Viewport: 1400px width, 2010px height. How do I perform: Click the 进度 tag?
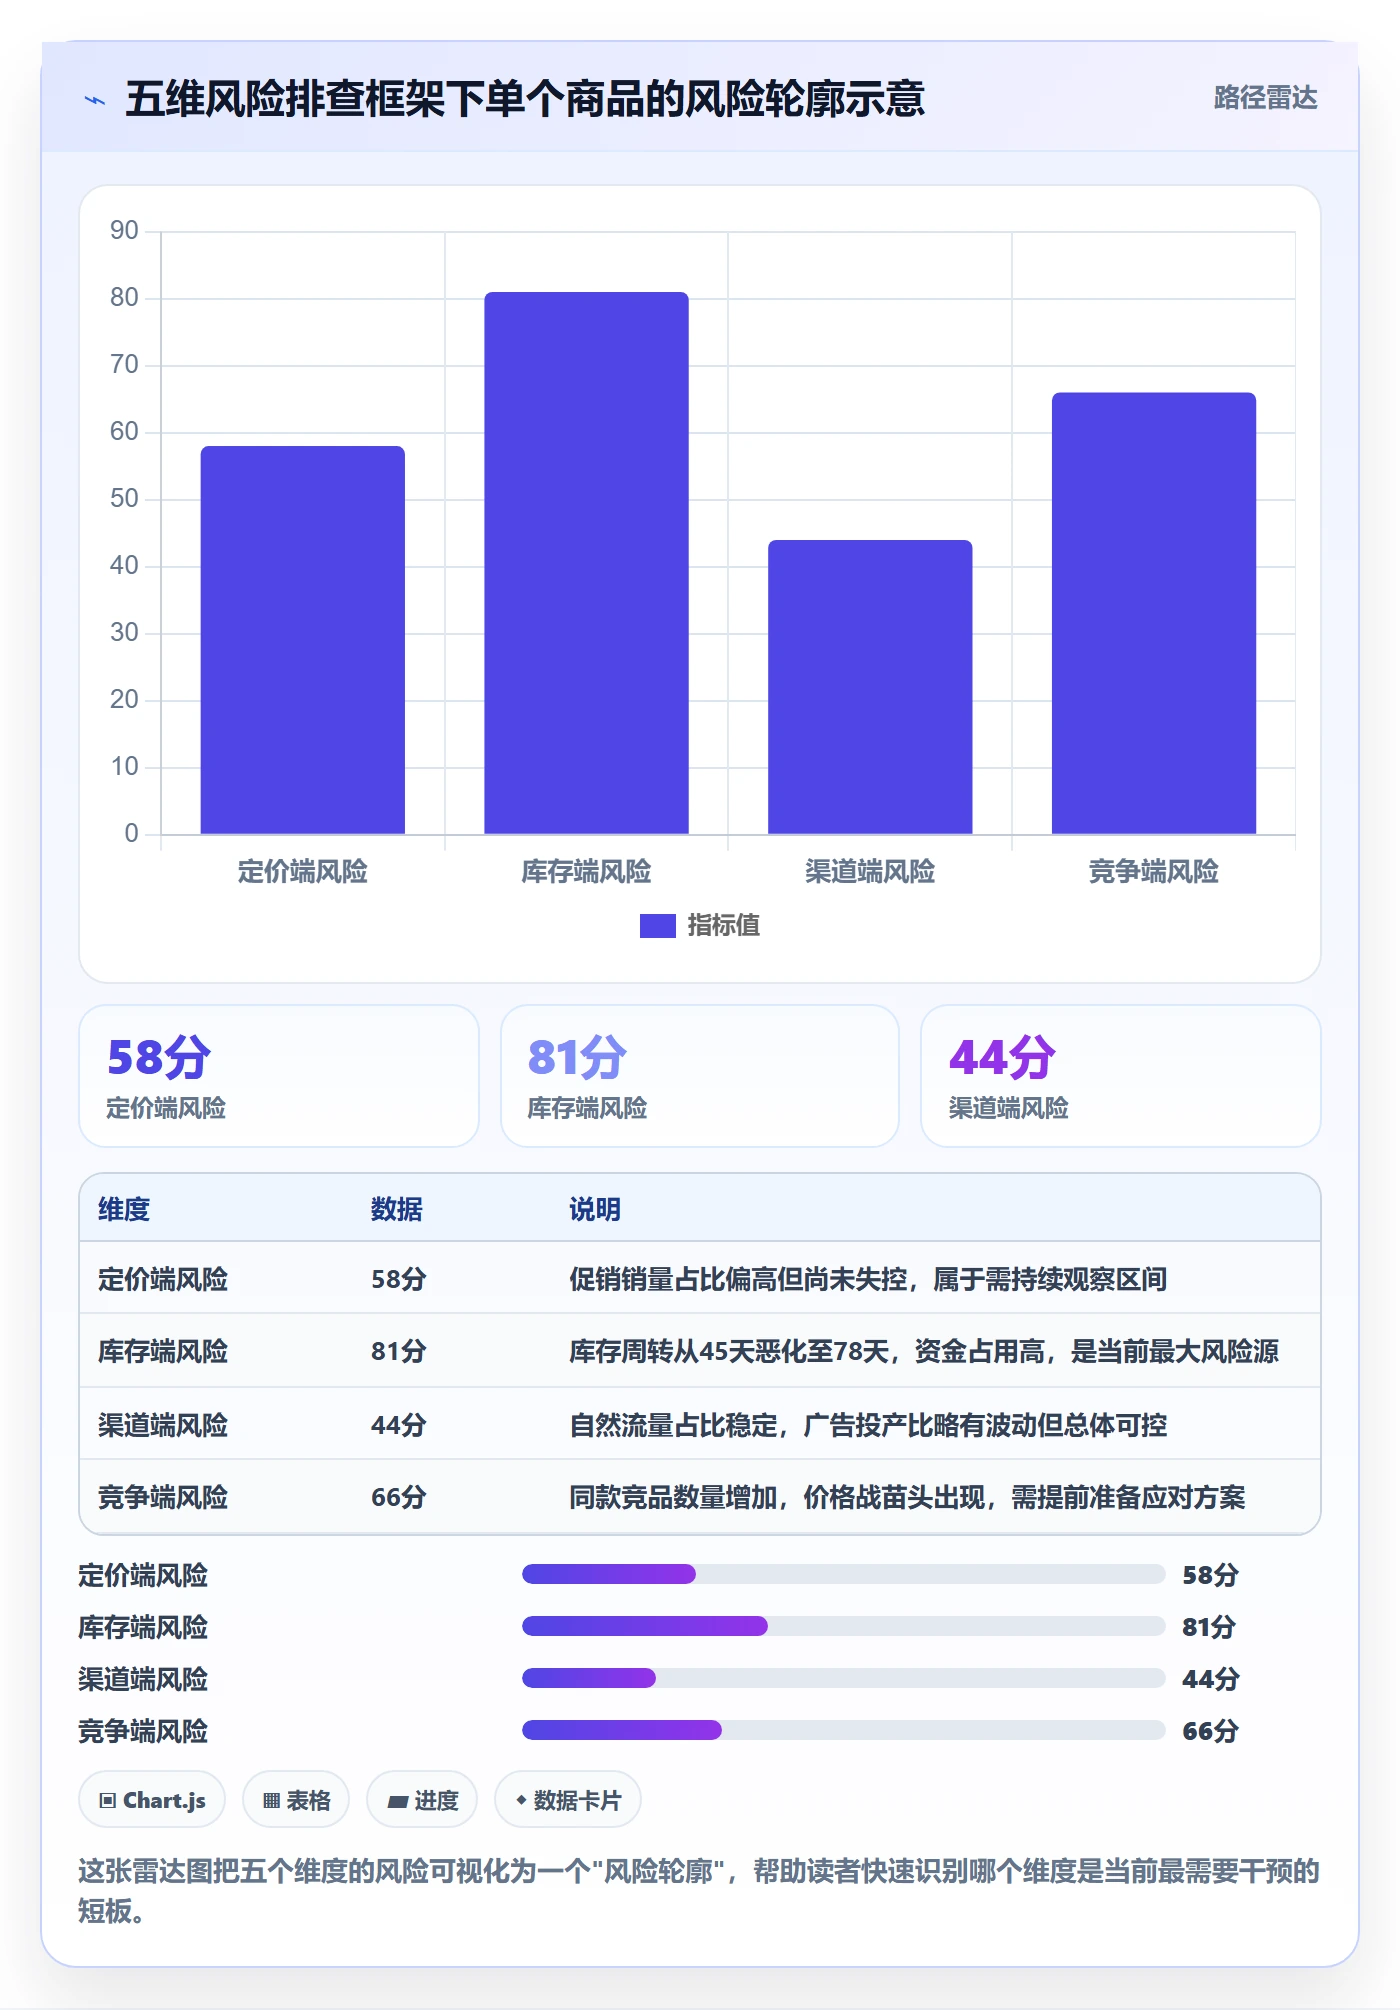(422, 1800)
